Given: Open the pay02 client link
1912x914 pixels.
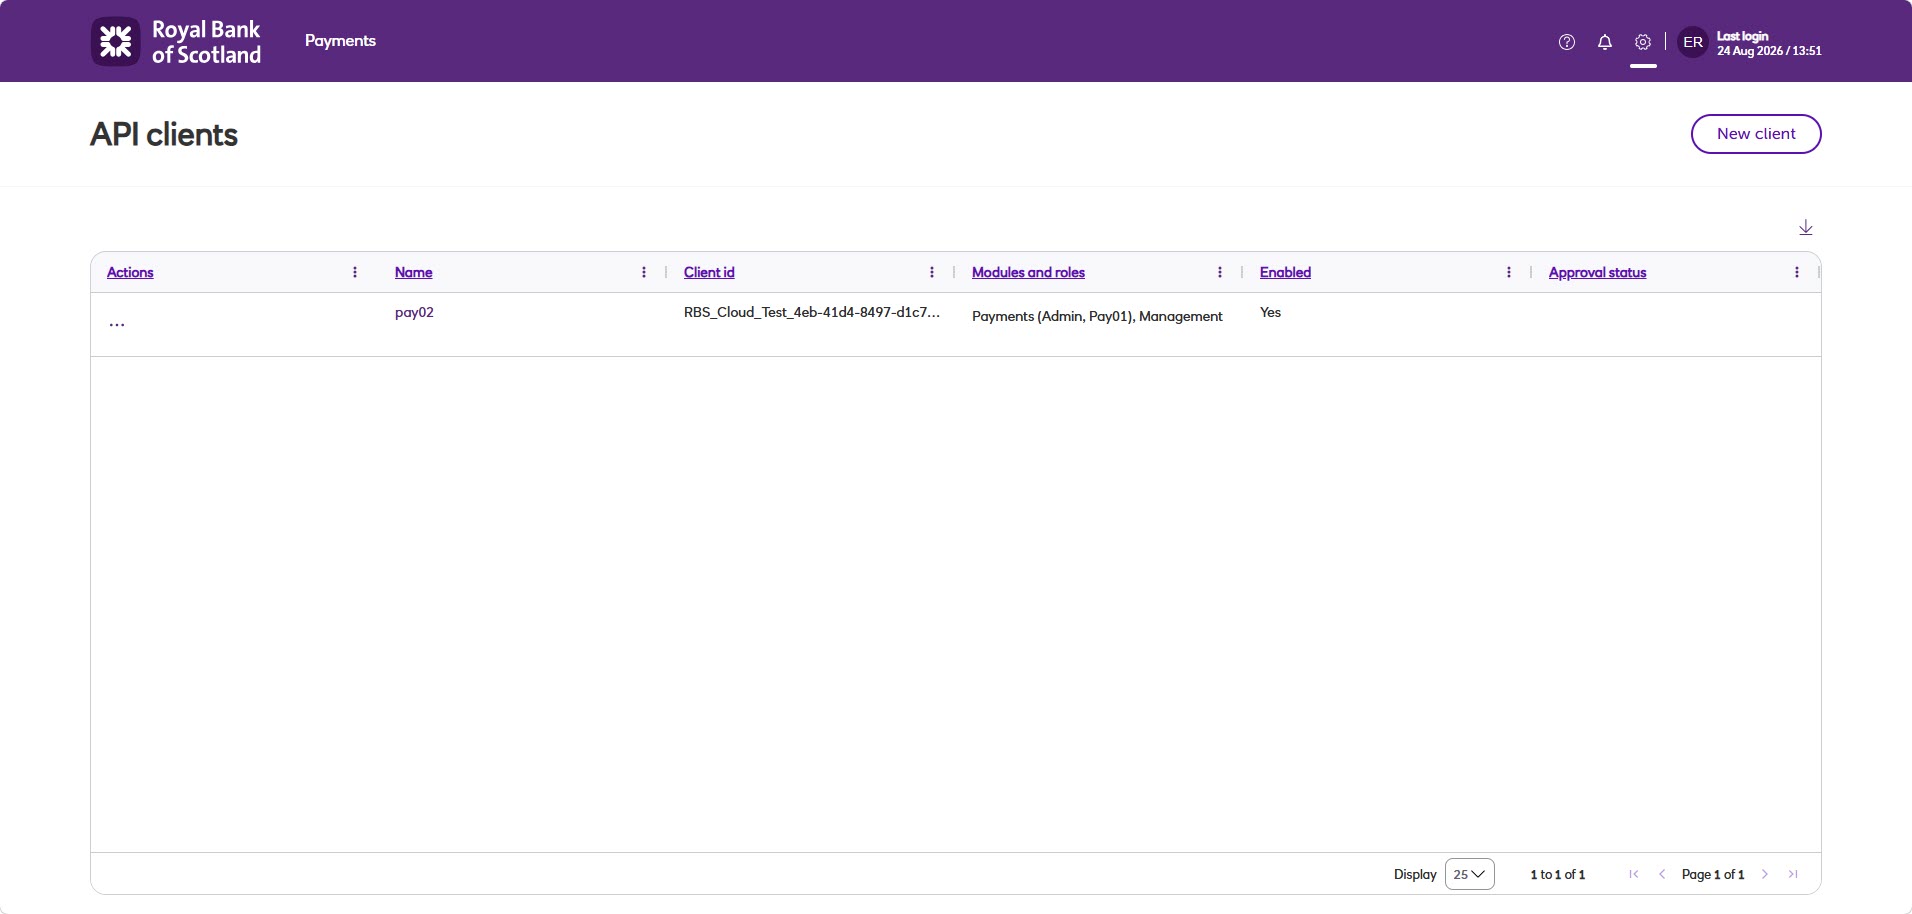Looking at the screenshot, I should tap(414, 312).
